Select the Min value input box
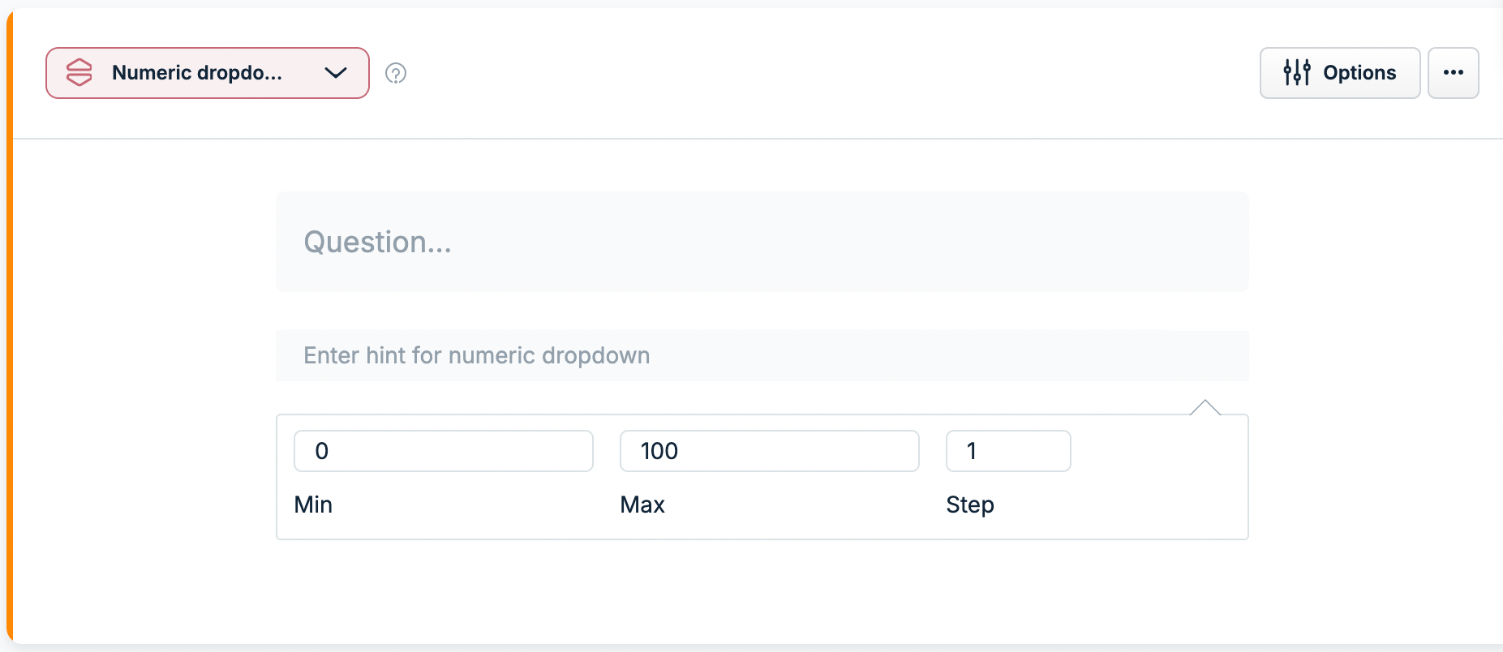 point(443,451)
